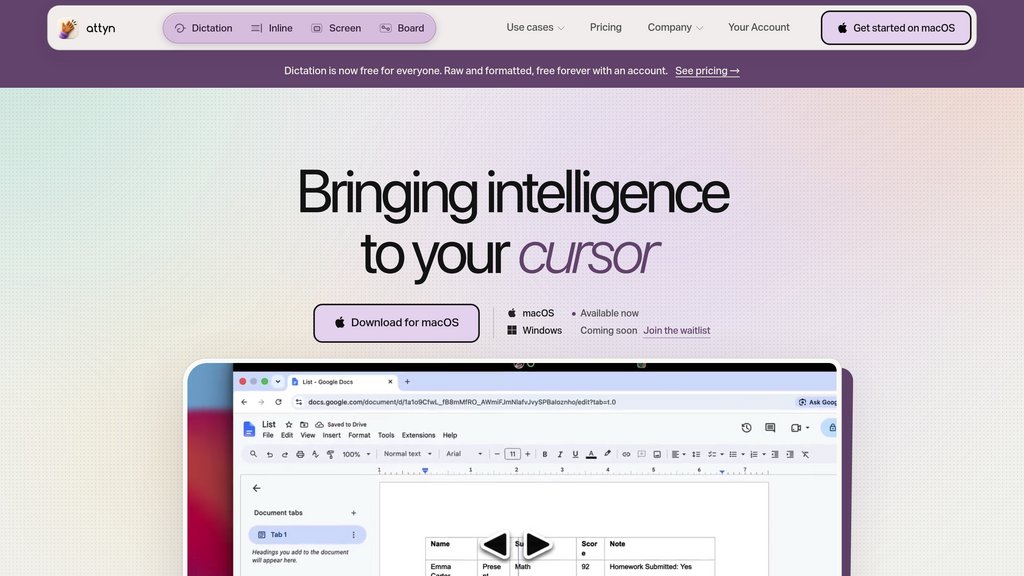Click the move-to-folder icon beside List

point(304,424)
